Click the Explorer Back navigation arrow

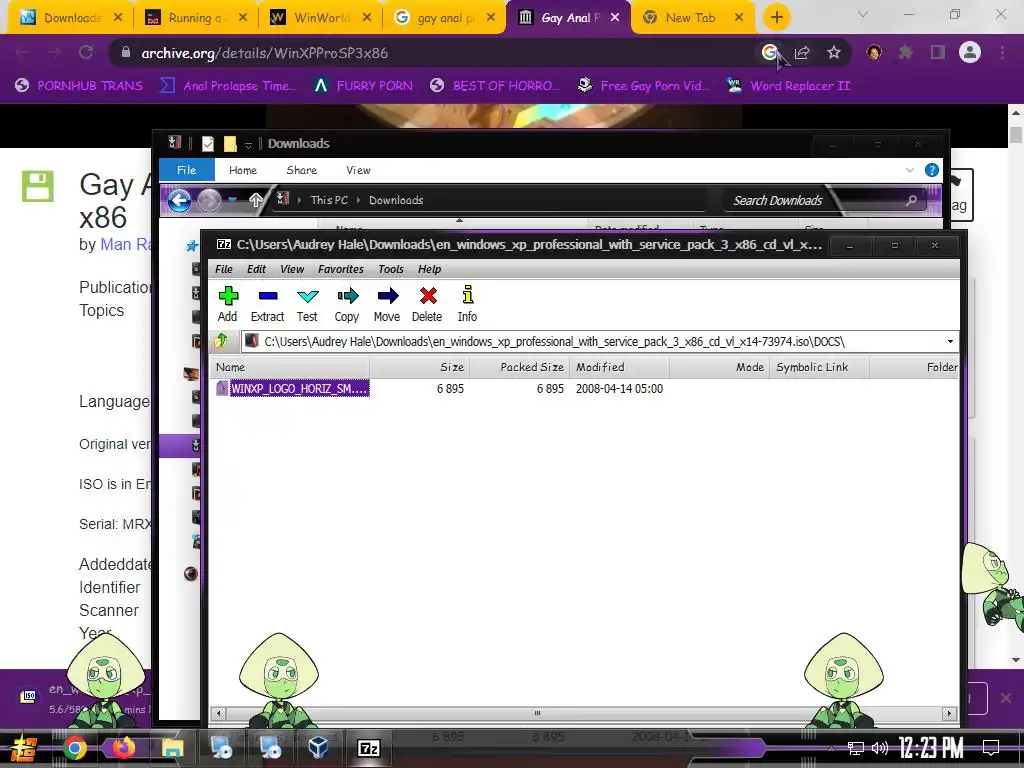[x=180, y=200]
